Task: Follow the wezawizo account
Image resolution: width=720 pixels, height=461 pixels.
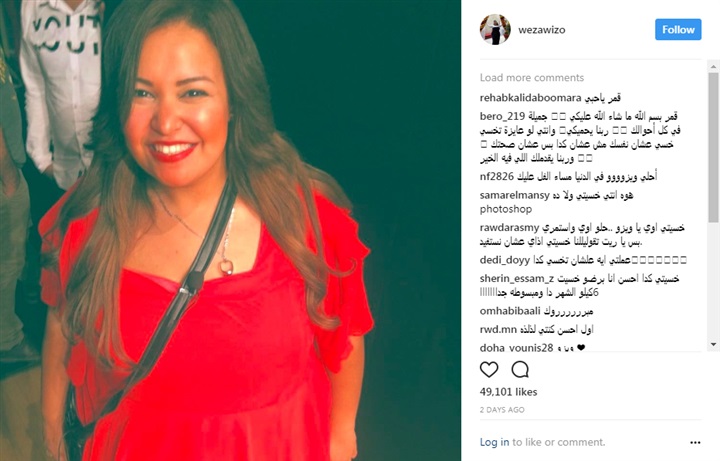Action: (678, 29)
